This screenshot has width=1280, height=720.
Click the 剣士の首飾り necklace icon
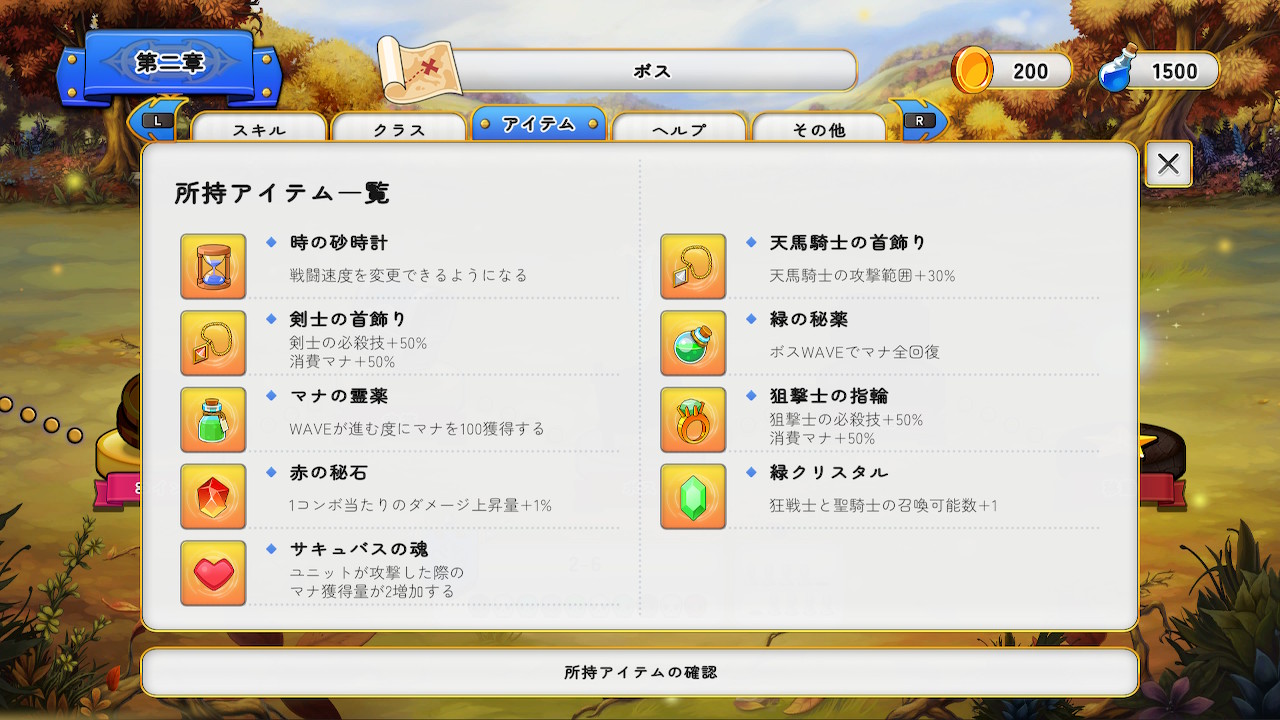tap(213, 343)
